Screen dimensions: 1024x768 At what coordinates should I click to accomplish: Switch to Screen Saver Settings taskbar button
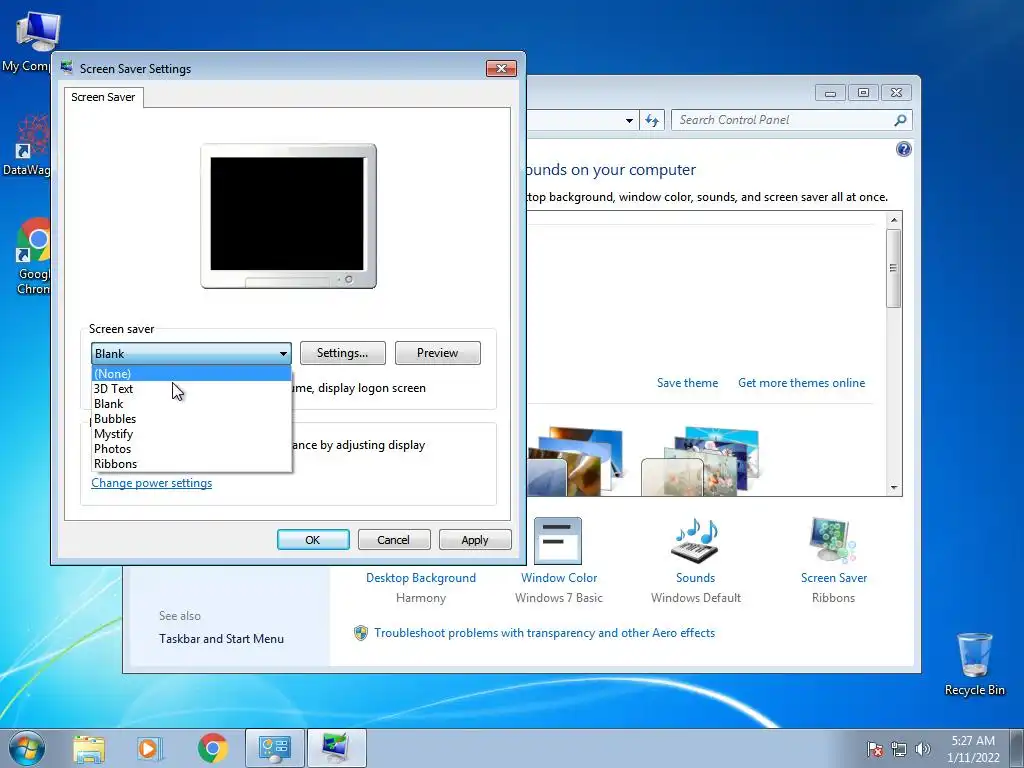click(x=336, y=748)
